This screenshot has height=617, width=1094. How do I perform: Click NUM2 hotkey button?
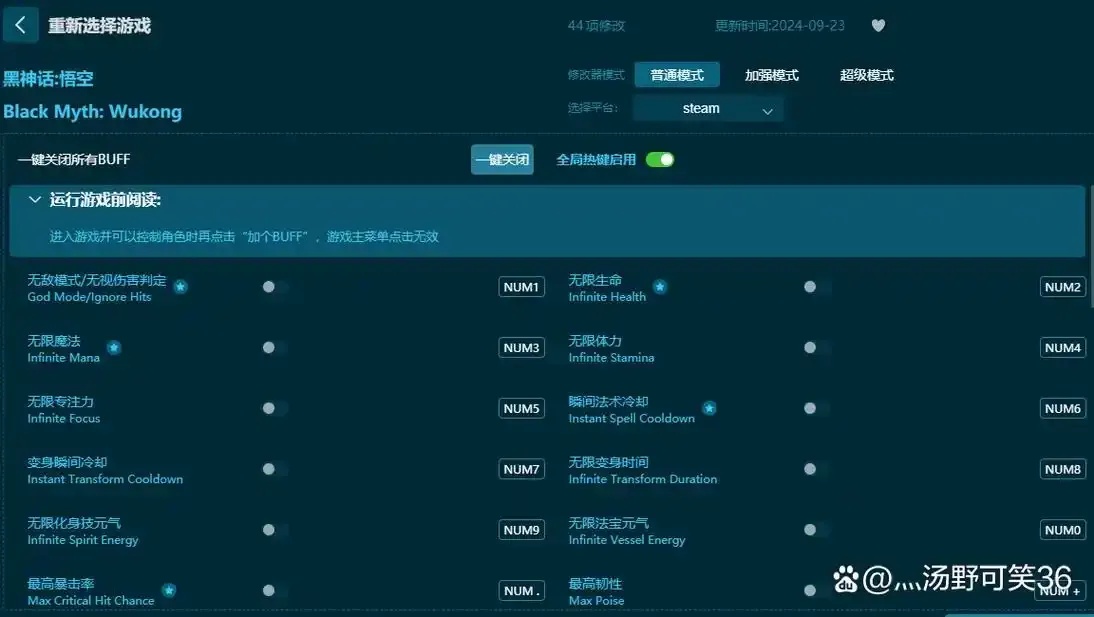click(1063, 287)
